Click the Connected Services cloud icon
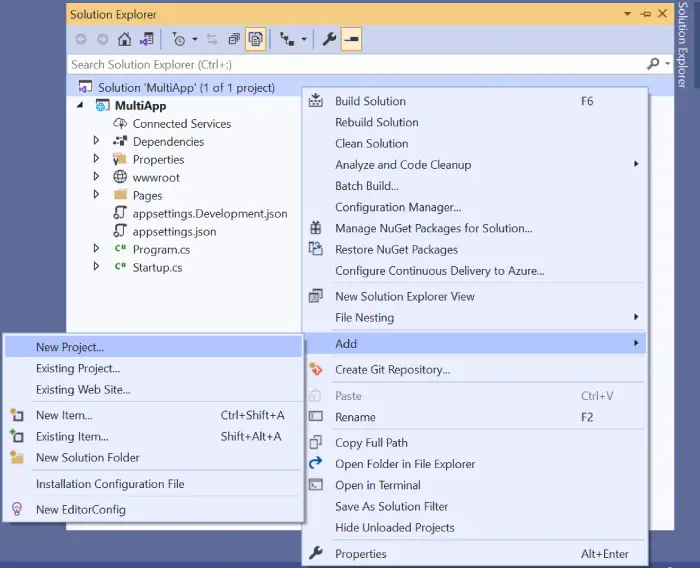The width and height of the screenshot is (700, 568). 120,123
